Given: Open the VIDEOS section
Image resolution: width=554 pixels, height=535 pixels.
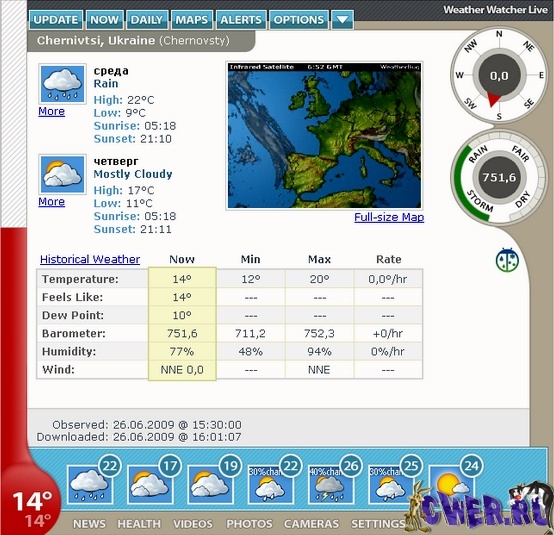Looking at the screenshot, I should tap(193, 524).
